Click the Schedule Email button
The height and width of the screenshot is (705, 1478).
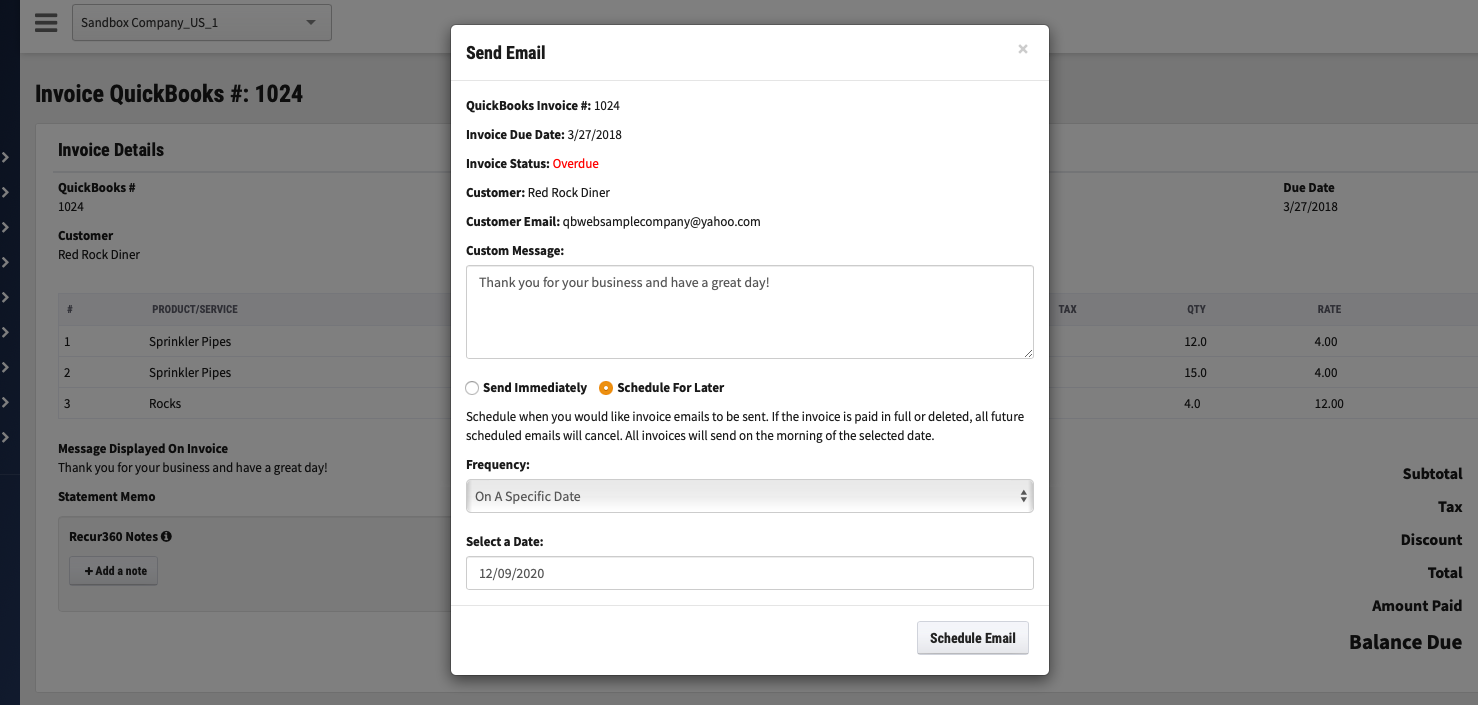pos(972,637)
